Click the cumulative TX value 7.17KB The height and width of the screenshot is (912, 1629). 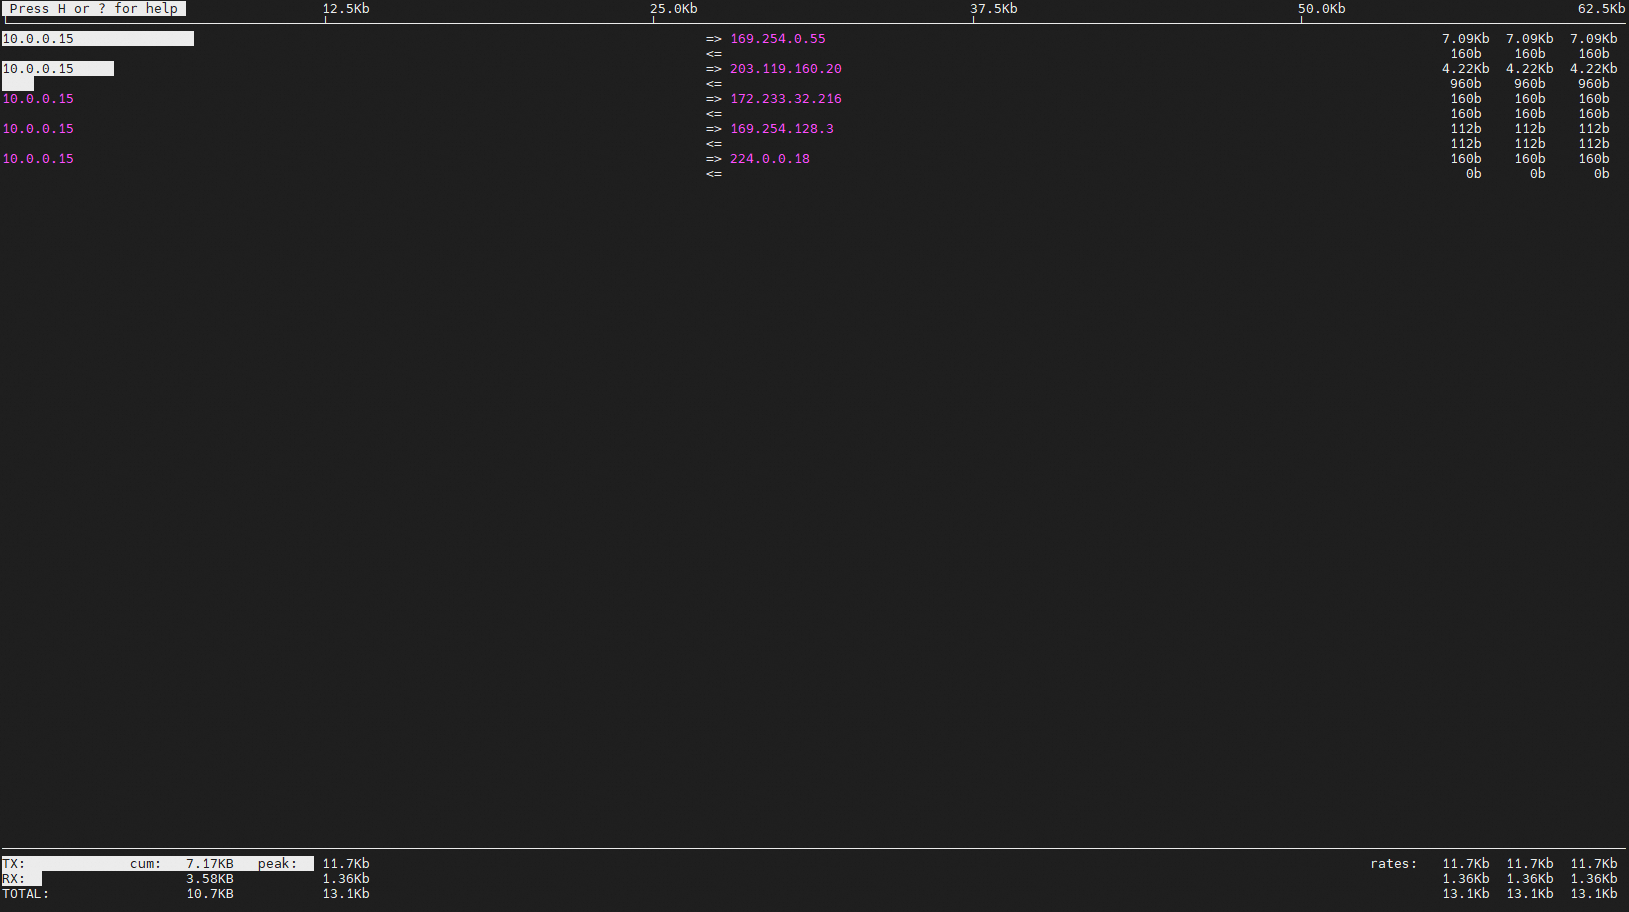pos(210,864)
